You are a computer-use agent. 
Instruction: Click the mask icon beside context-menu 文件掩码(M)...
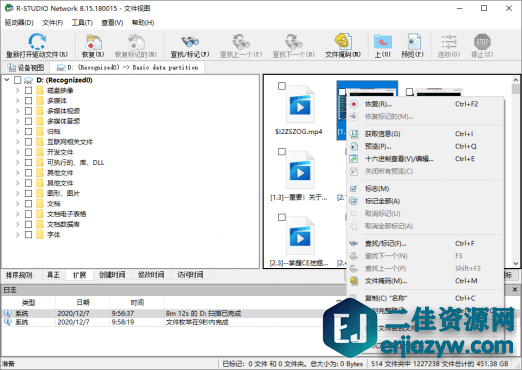[x=354, y=281]
